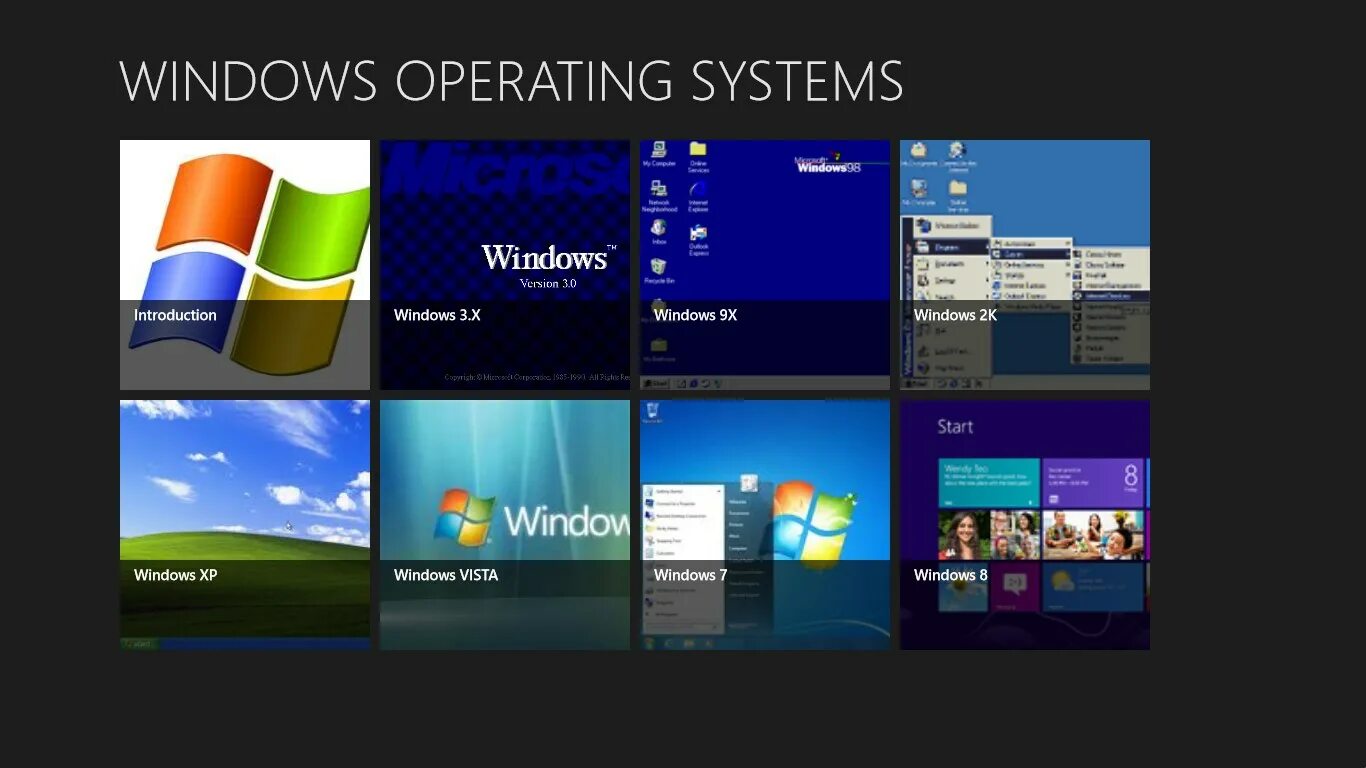Open the Windows 3.X tile
Image resolution: width=1366 pixels, height=768 pixels.
pyautogui.click(x=505, y=265)
